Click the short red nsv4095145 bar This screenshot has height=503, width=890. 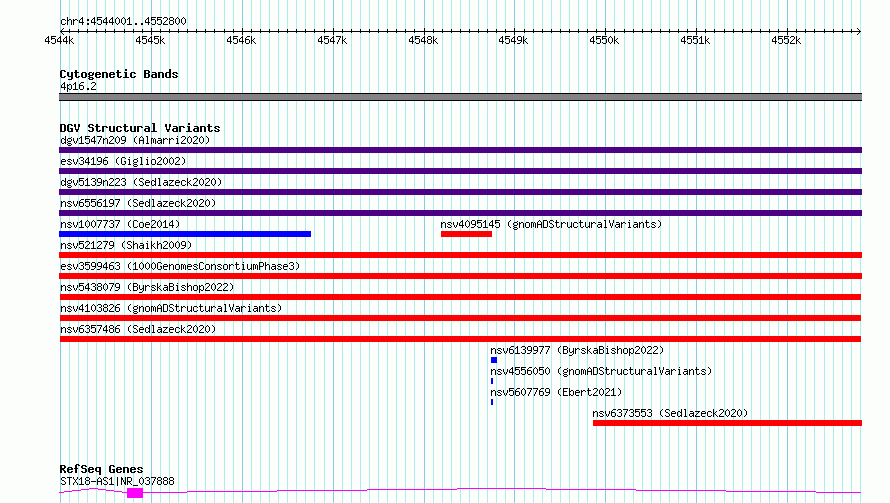point(466,234)
